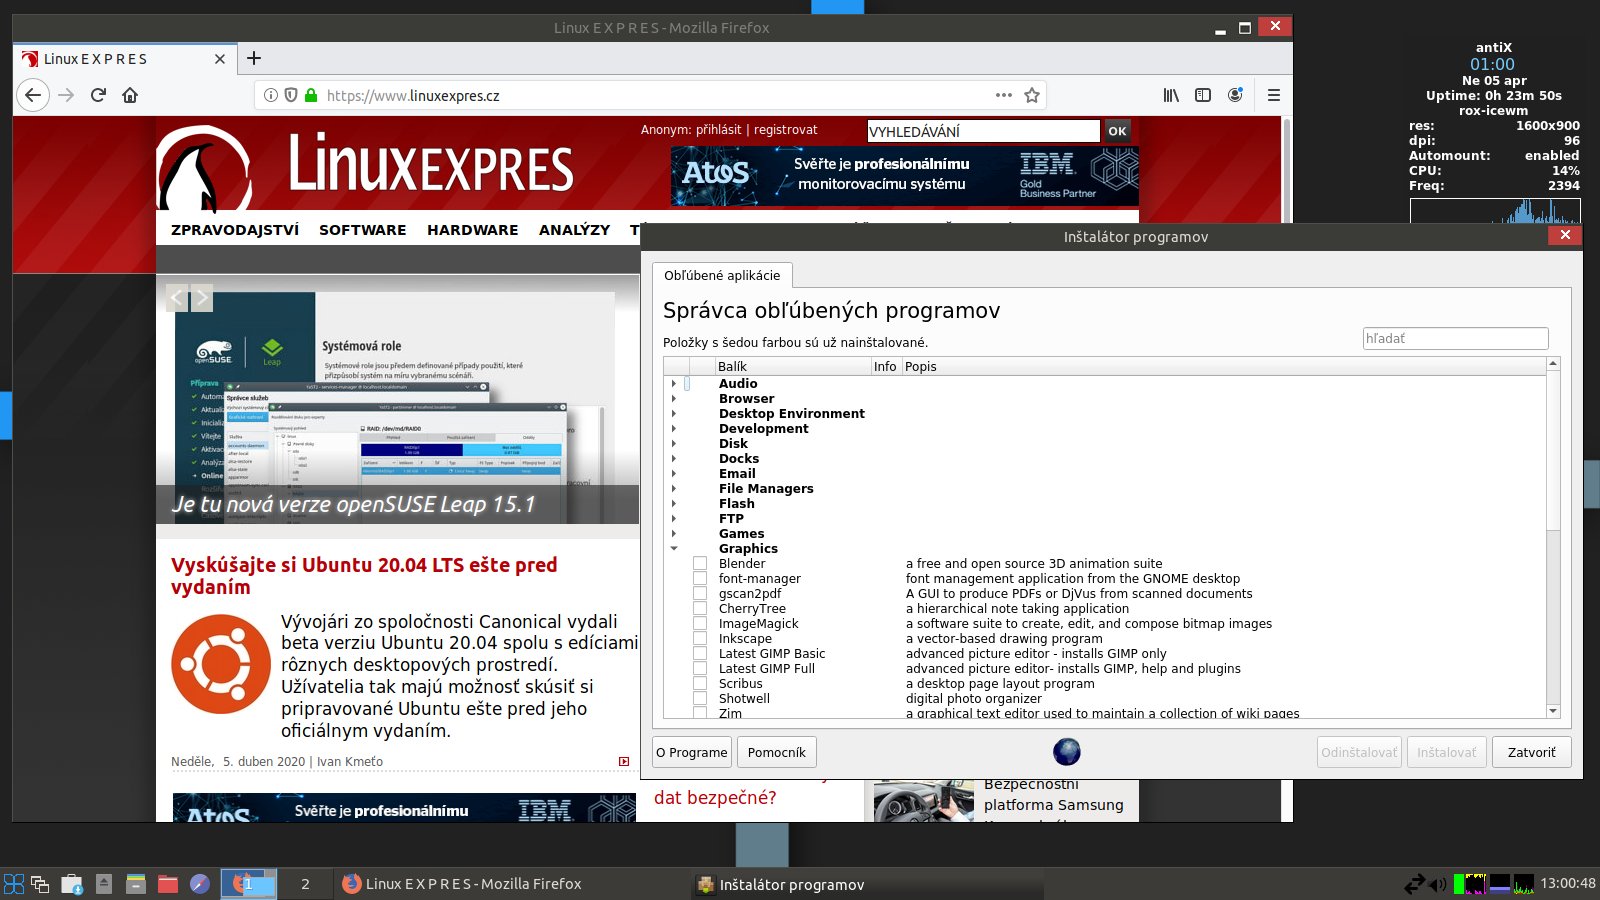Collapse the Graphics category
The image size is (1600, 900).
(x=673, y=549)
